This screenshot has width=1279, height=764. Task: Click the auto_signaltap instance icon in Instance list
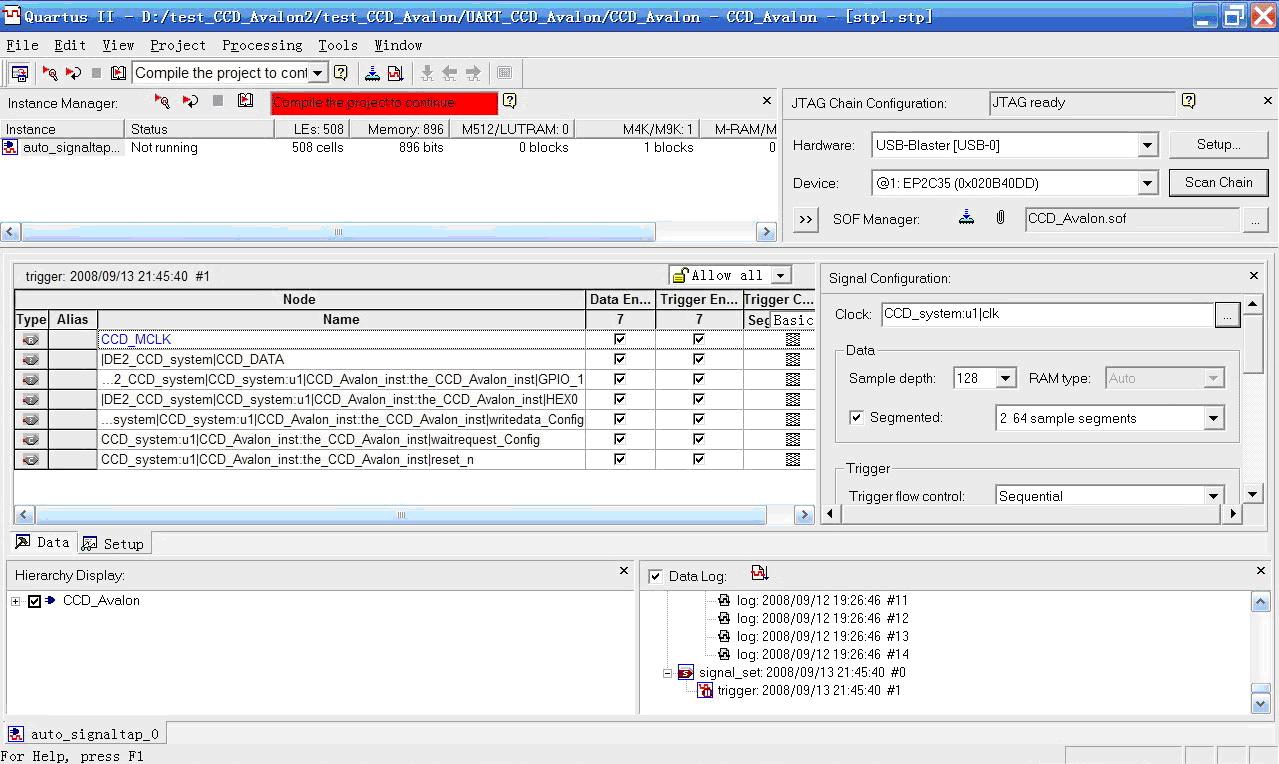tap(10, 147)
